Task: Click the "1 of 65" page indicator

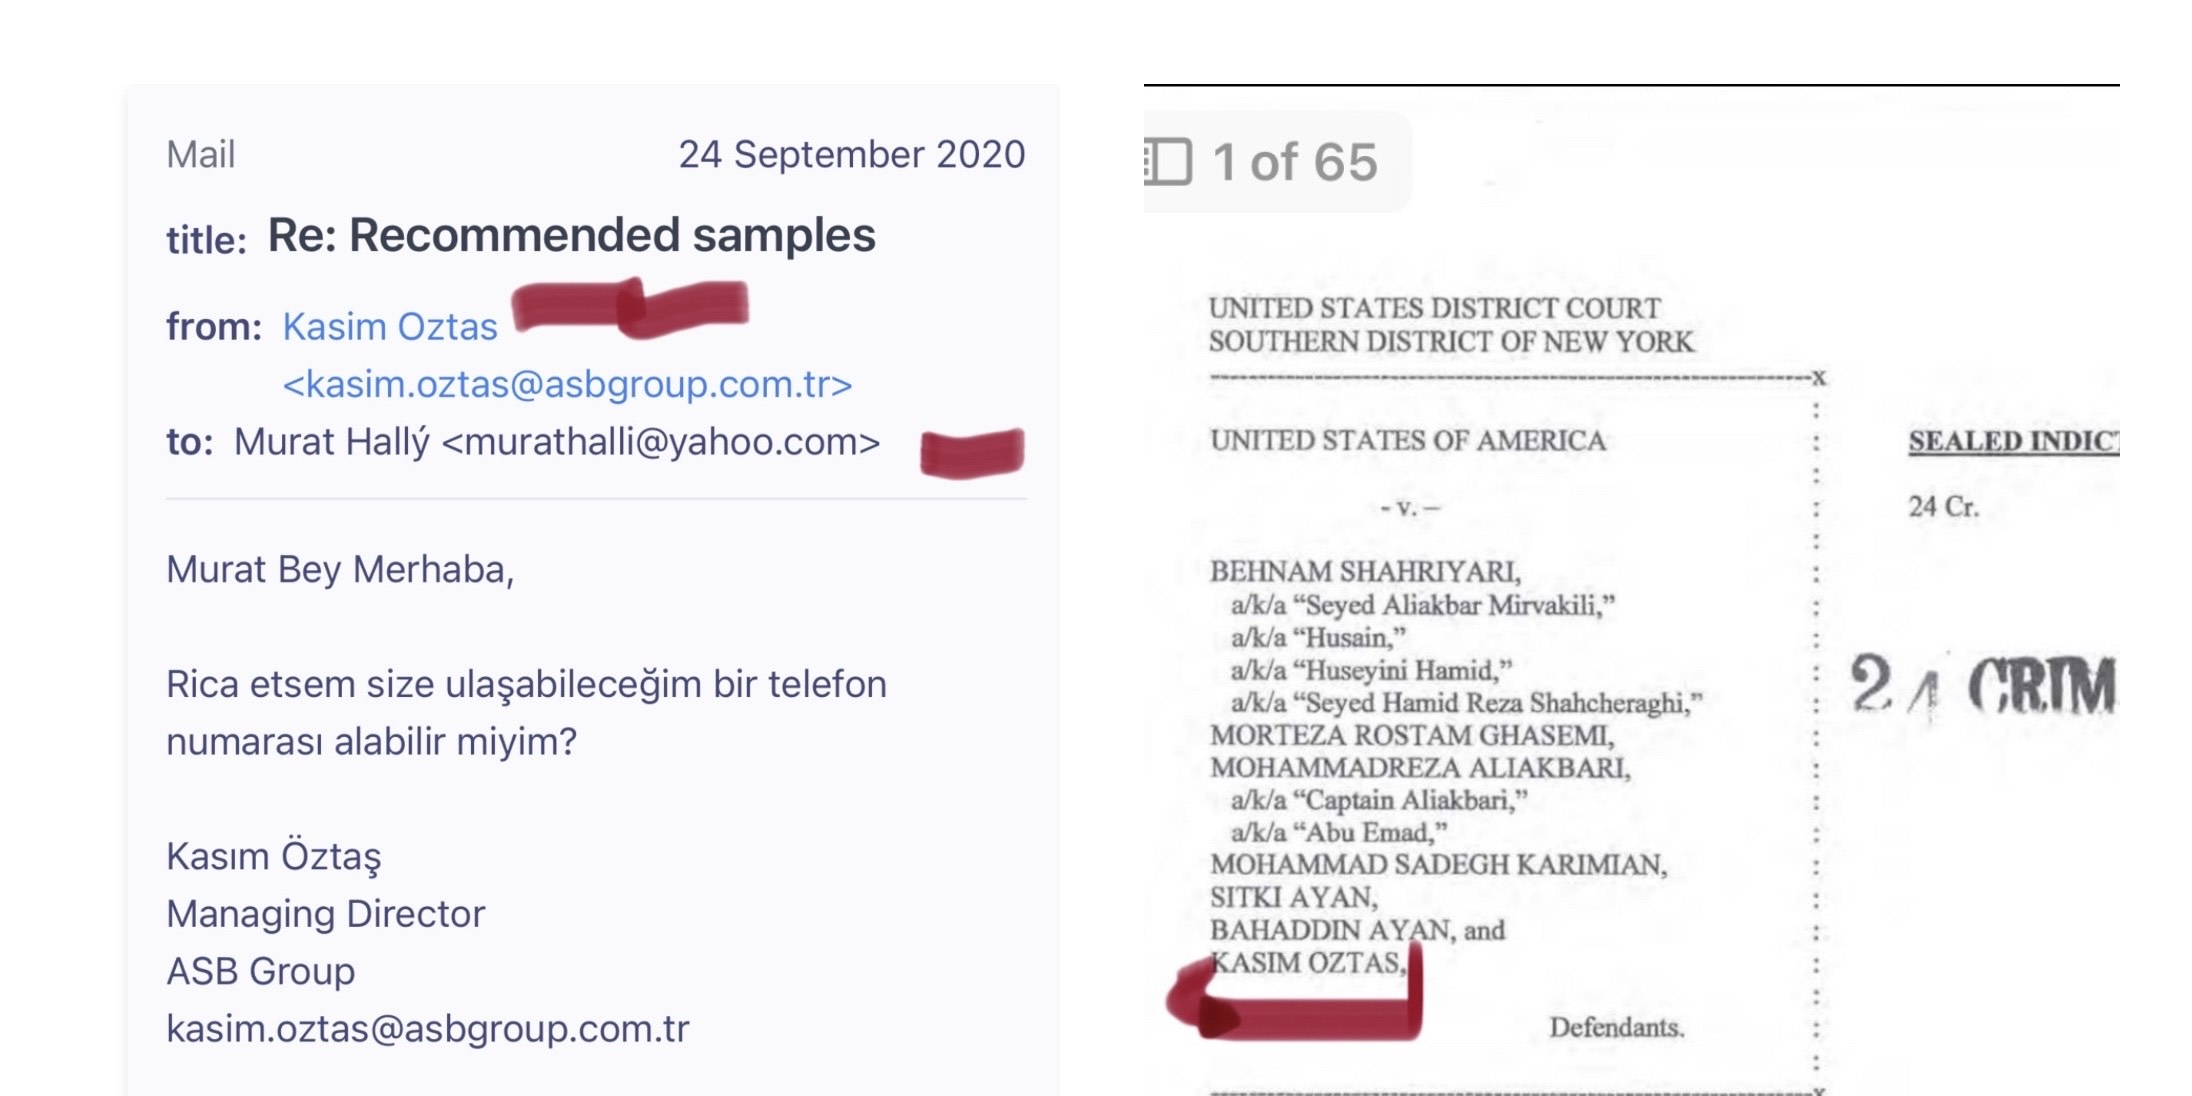Action: tap(1294, 162)
